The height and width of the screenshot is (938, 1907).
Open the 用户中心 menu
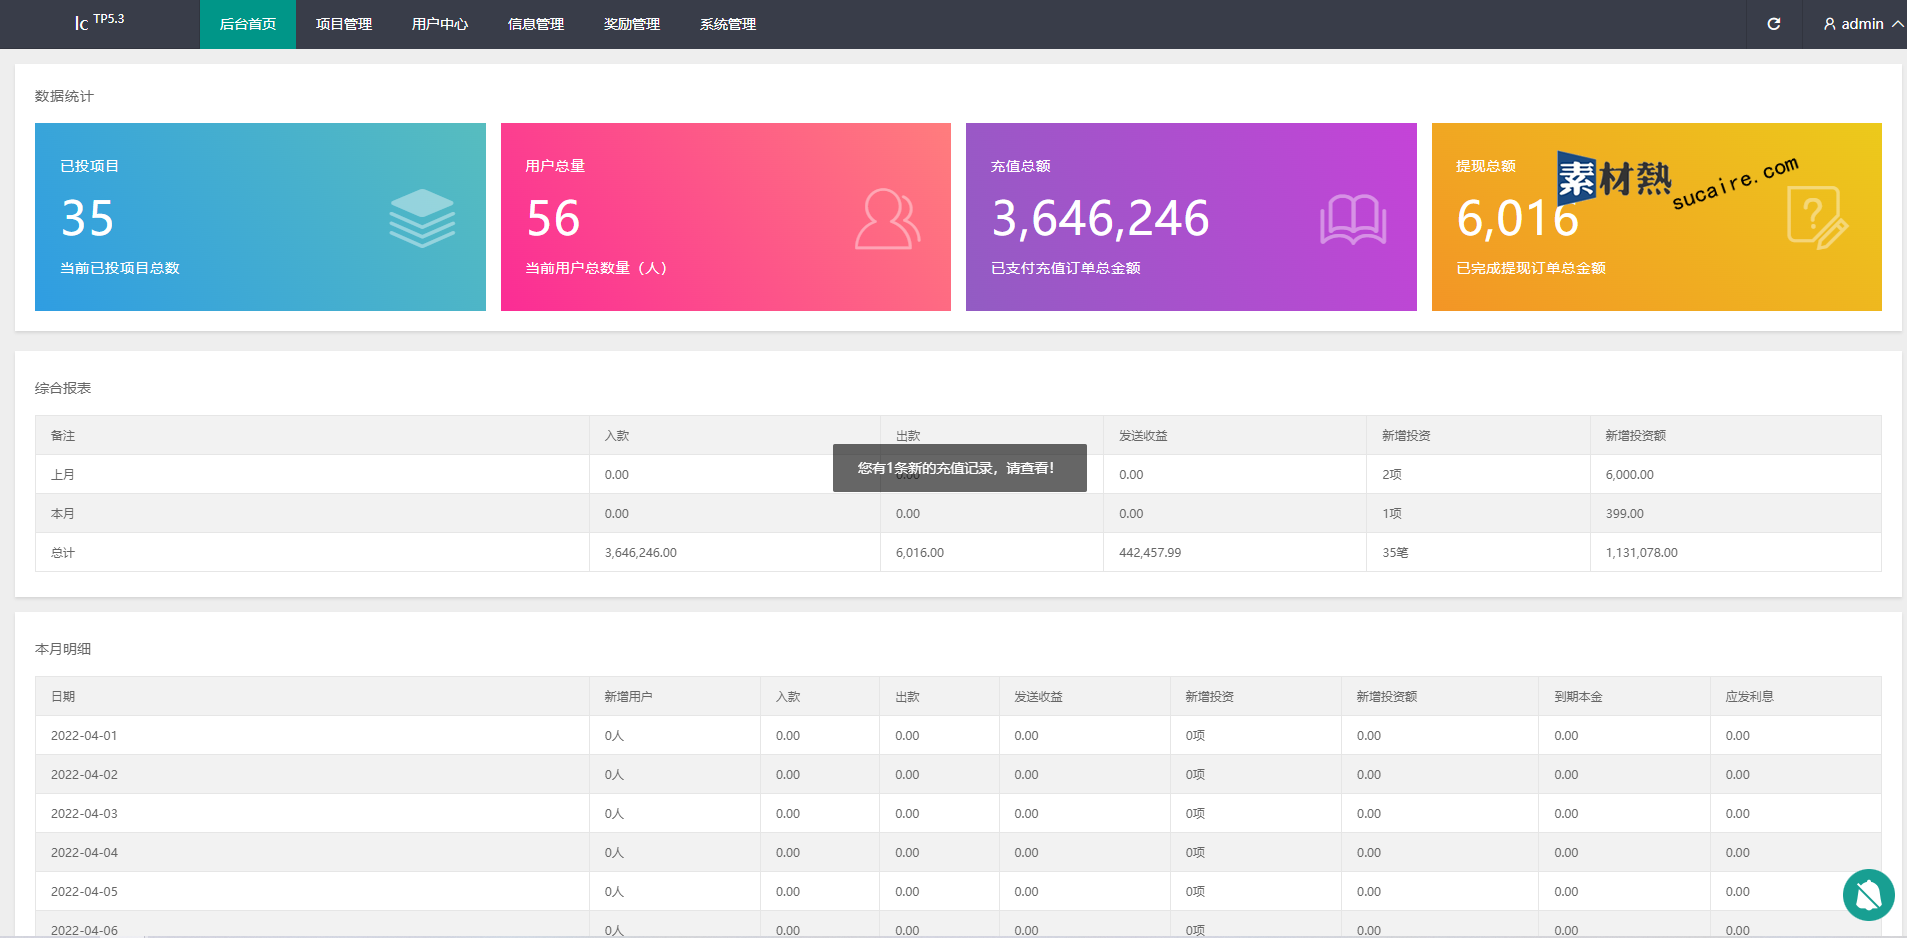pos(440,24)
